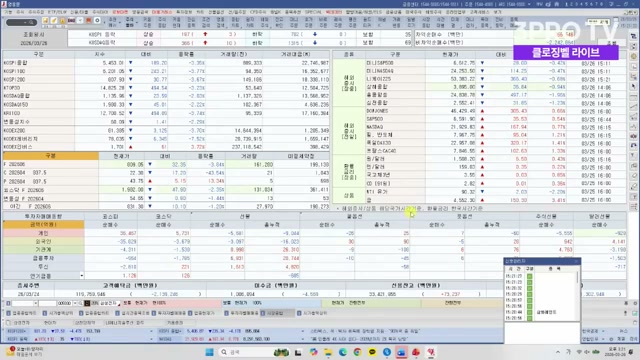Open the 주식 menu

pos(20,12)
